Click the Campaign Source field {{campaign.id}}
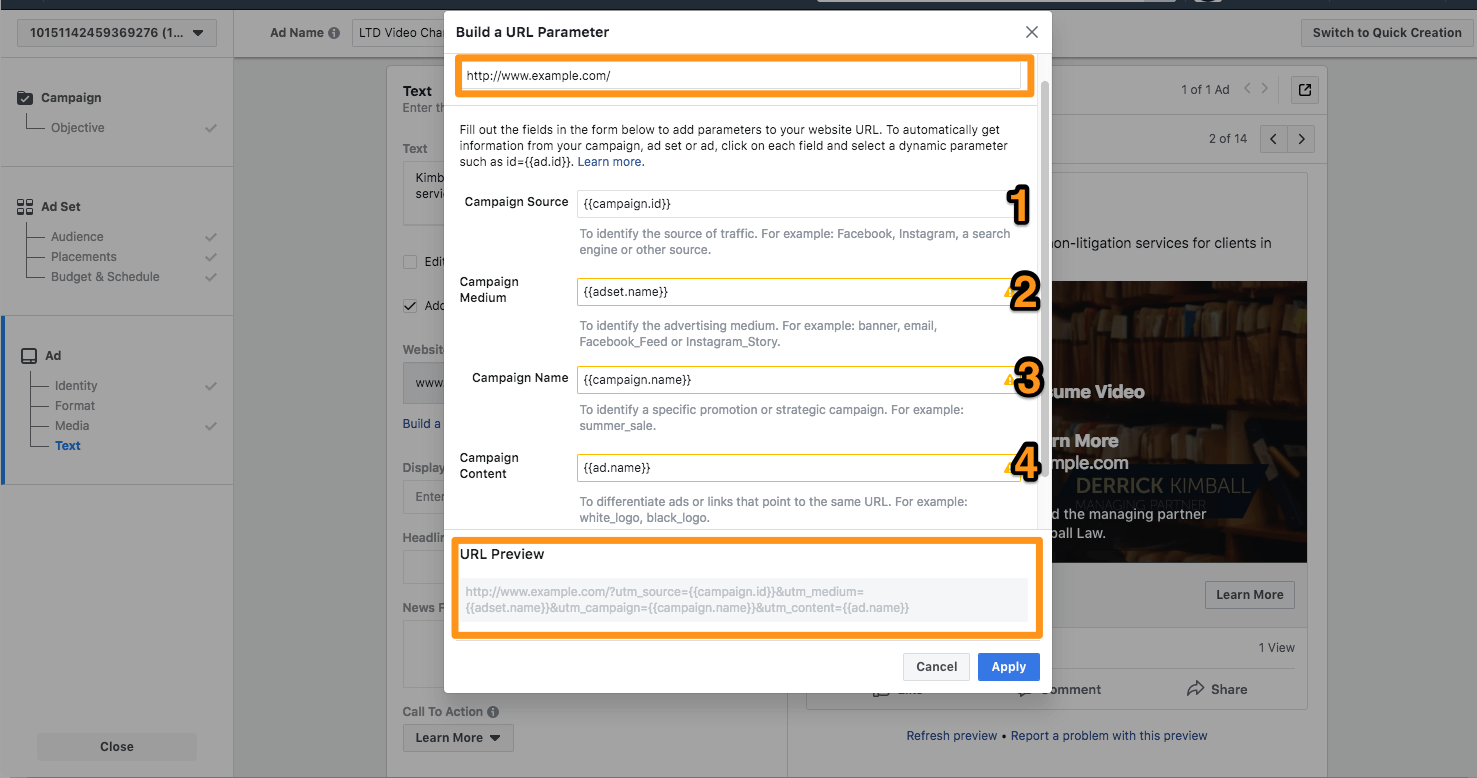The height and width of the screenshot is (778, 1477). pos(797,204)
